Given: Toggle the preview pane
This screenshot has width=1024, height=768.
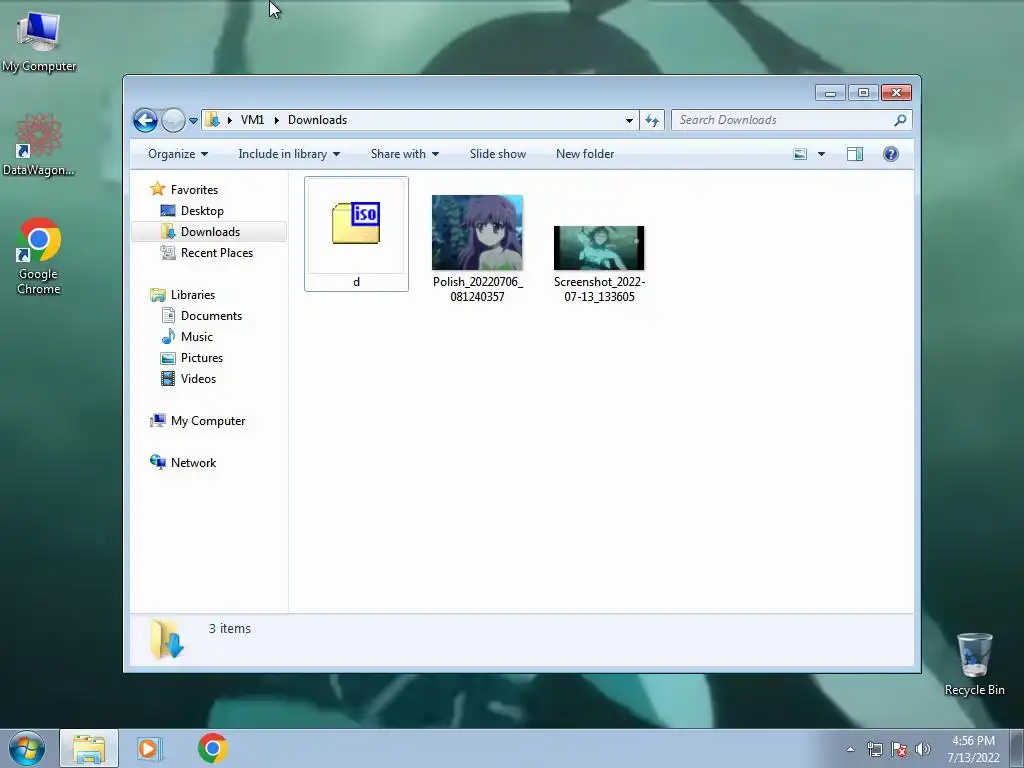Looking at the screenshot, I should tap(855, 154).
